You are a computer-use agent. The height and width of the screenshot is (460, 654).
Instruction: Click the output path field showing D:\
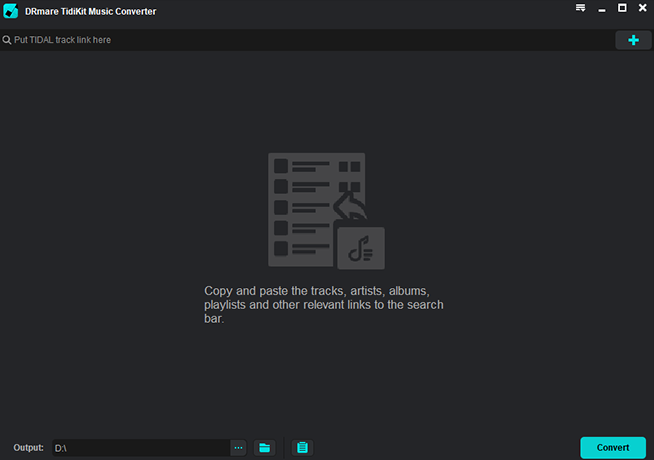pyautogui.click(x=141, y=447)
